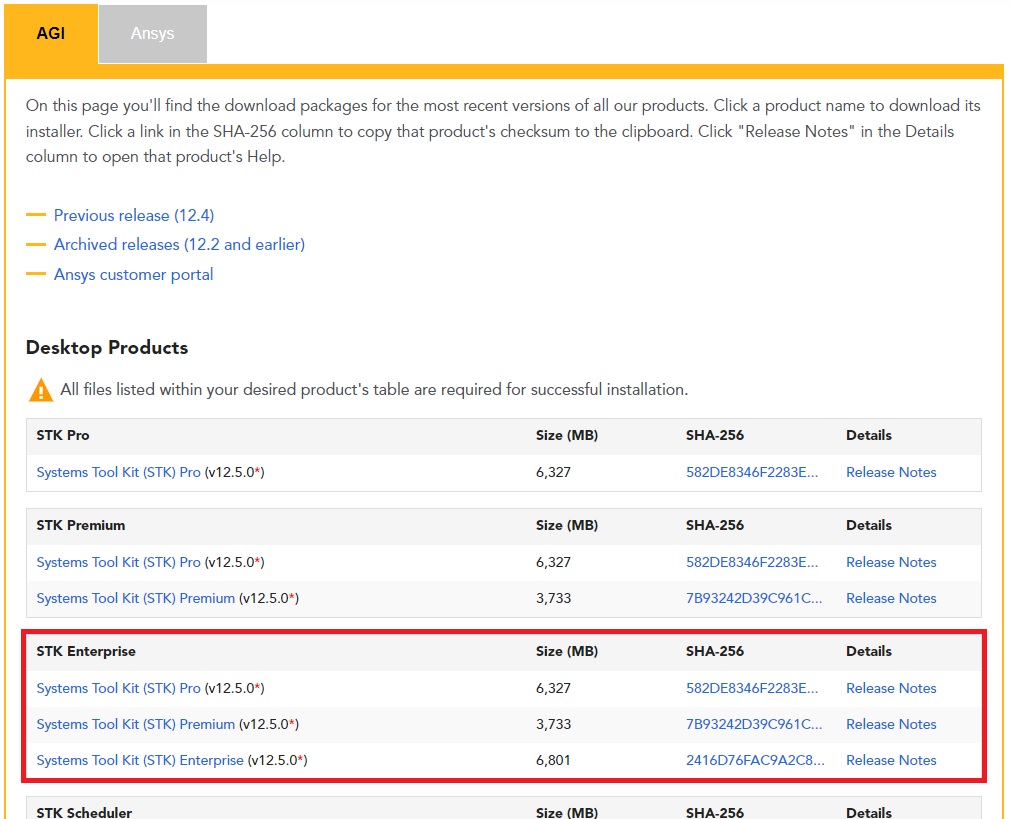
Task: Download STK Premium installer under STK Premium table
Action: click(135, 598)
